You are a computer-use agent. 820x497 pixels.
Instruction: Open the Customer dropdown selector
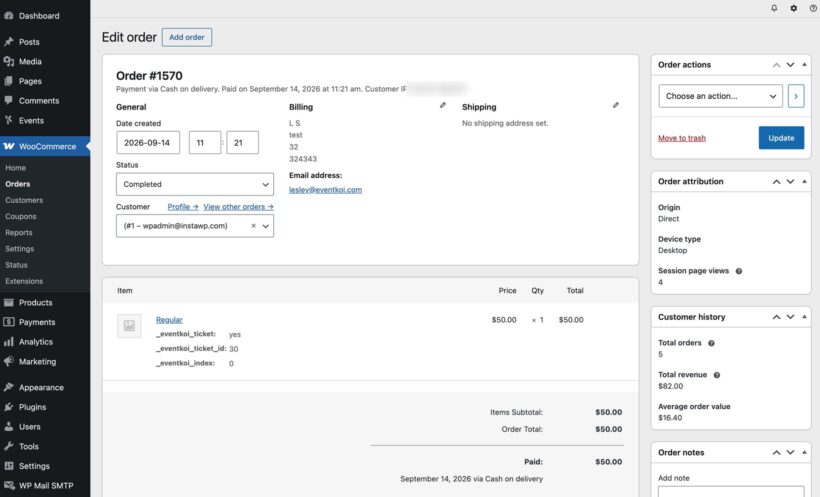[195, 226]
